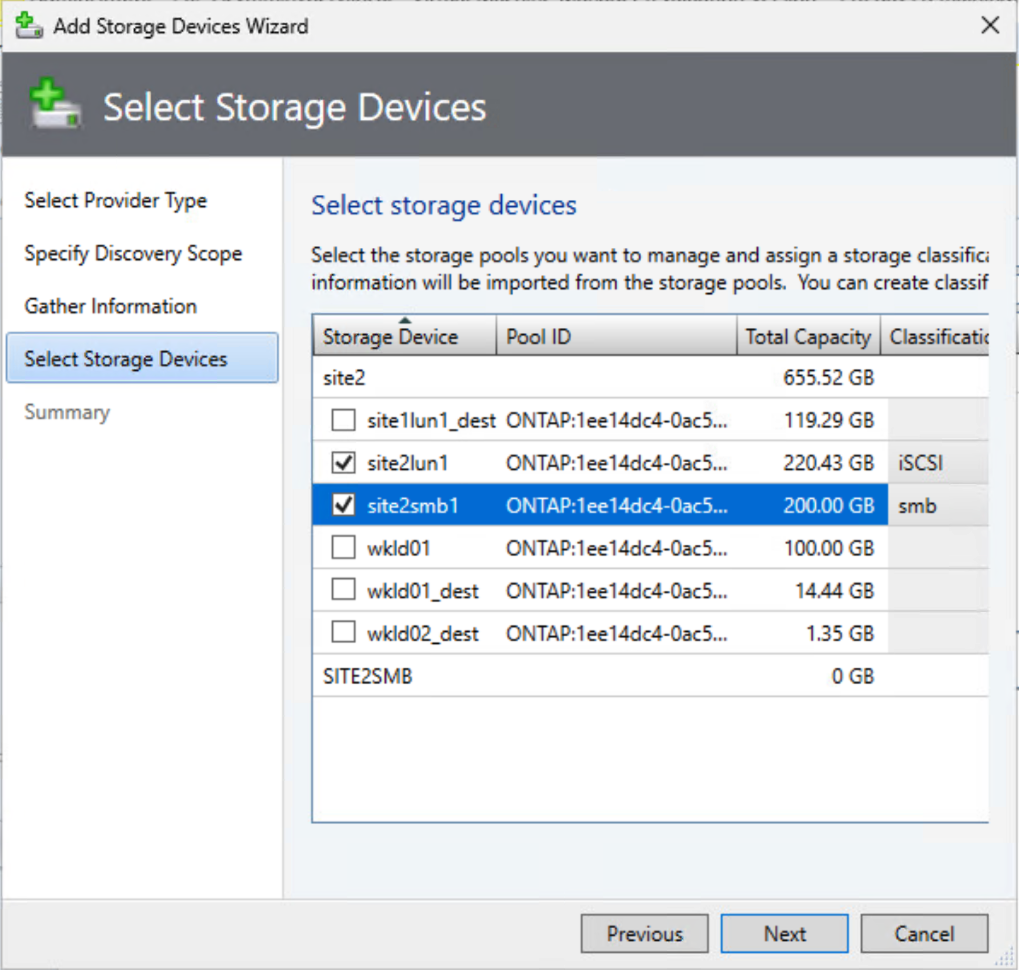Uncheck the site2smb1 checkbox
The width and height of the screenshot is (1019, 970).
(343, 506)
